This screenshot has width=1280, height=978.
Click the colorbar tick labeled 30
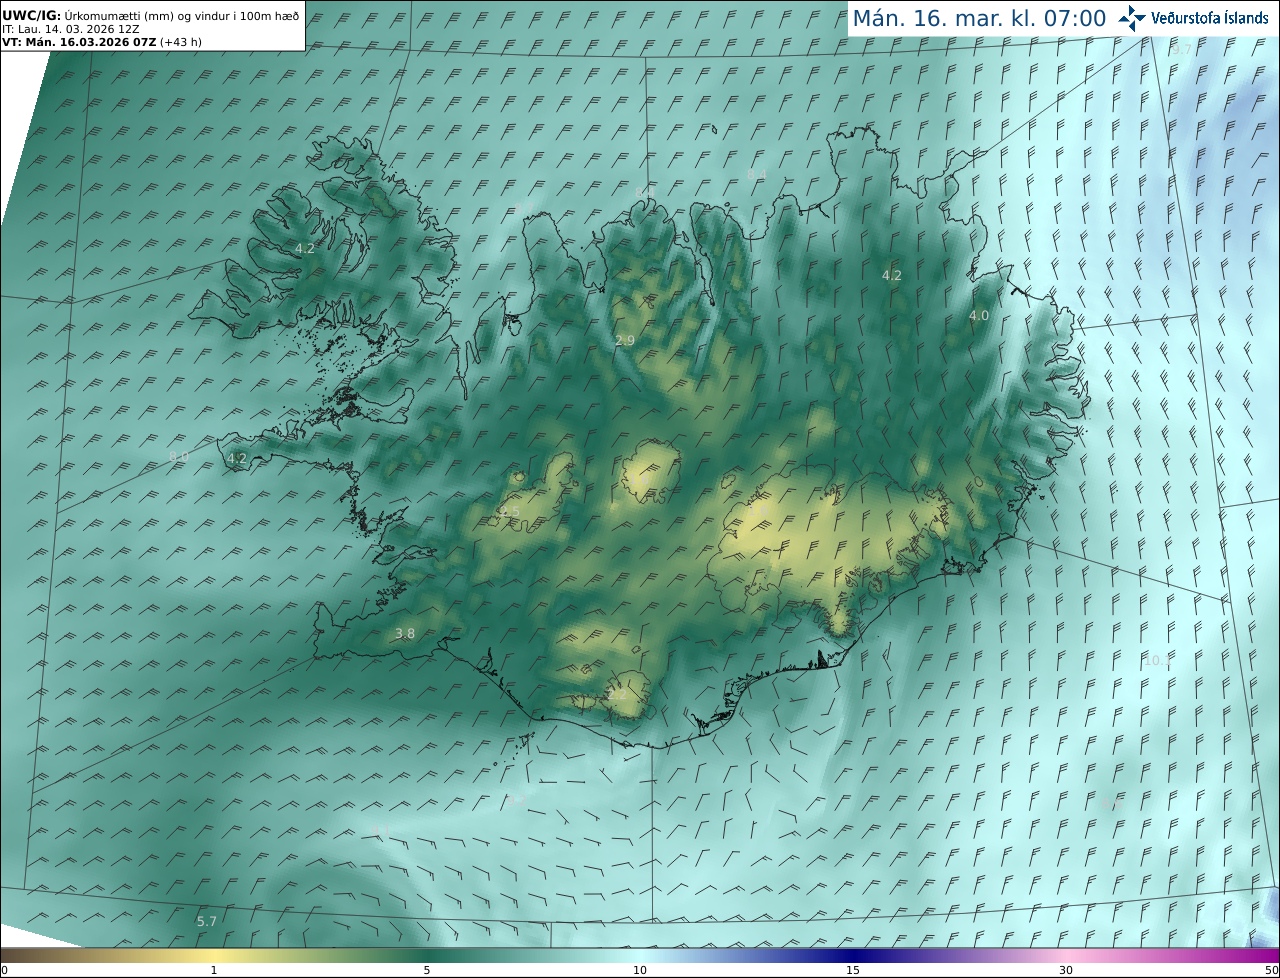(x=1066, y=970)
